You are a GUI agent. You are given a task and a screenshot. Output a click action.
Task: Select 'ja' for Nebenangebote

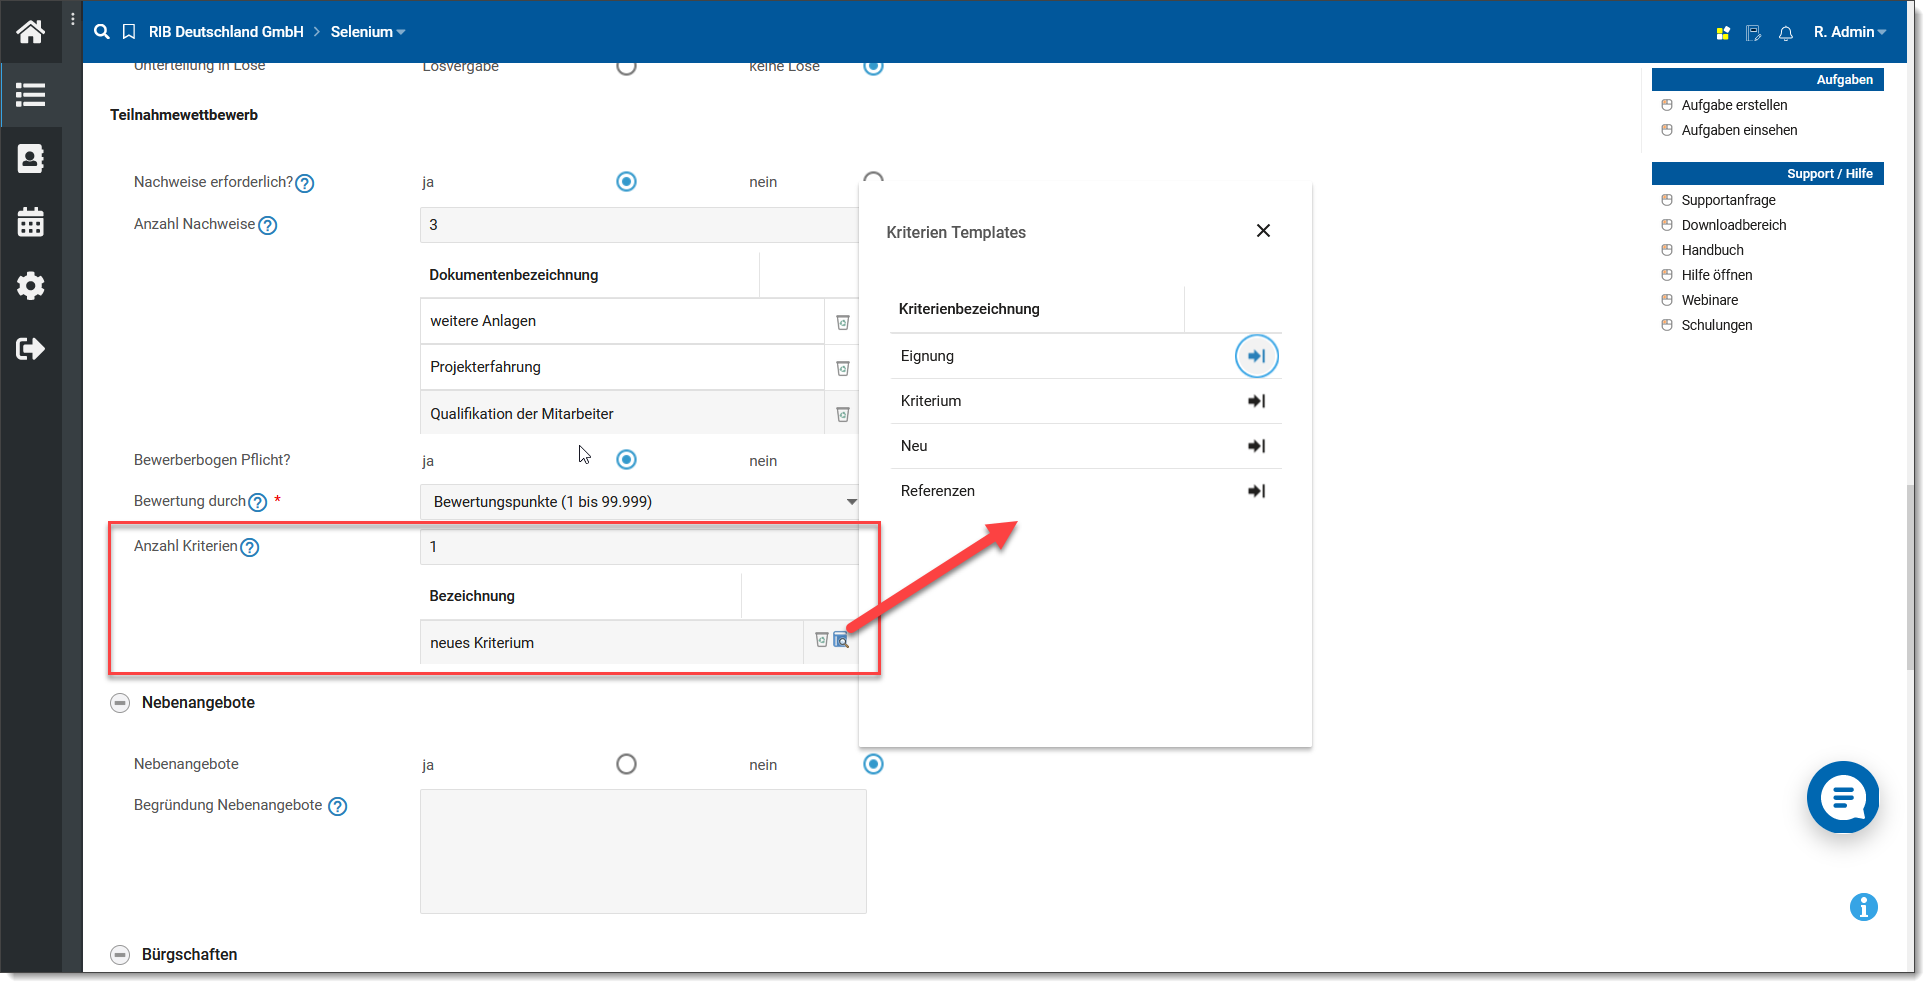(626, 764)
